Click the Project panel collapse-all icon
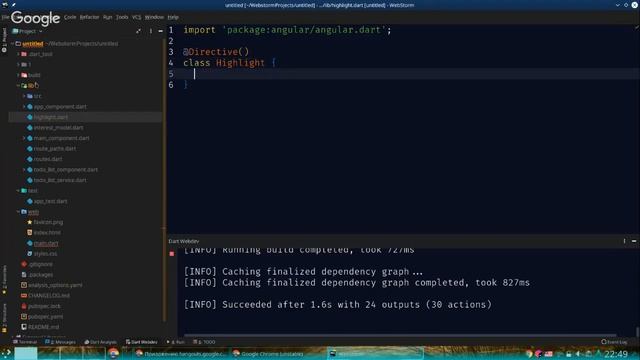 pyautogui.click(x=139, y=31)
